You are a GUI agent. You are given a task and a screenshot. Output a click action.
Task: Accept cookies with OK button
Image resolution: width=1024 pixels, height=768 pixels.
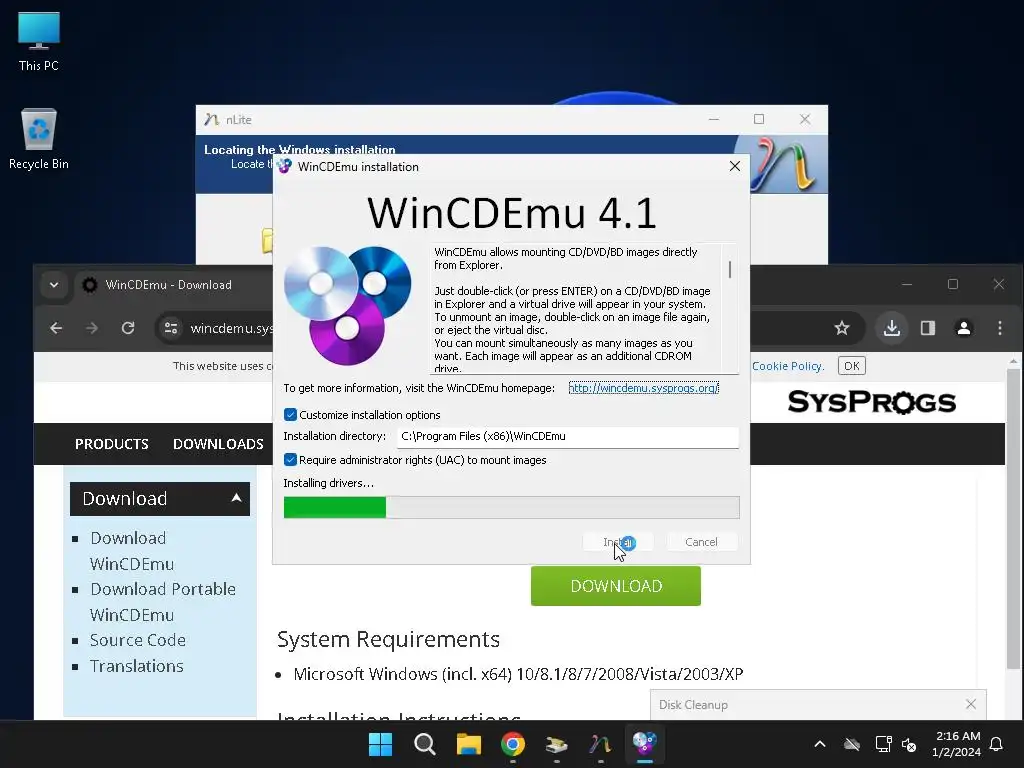[852, 366]
